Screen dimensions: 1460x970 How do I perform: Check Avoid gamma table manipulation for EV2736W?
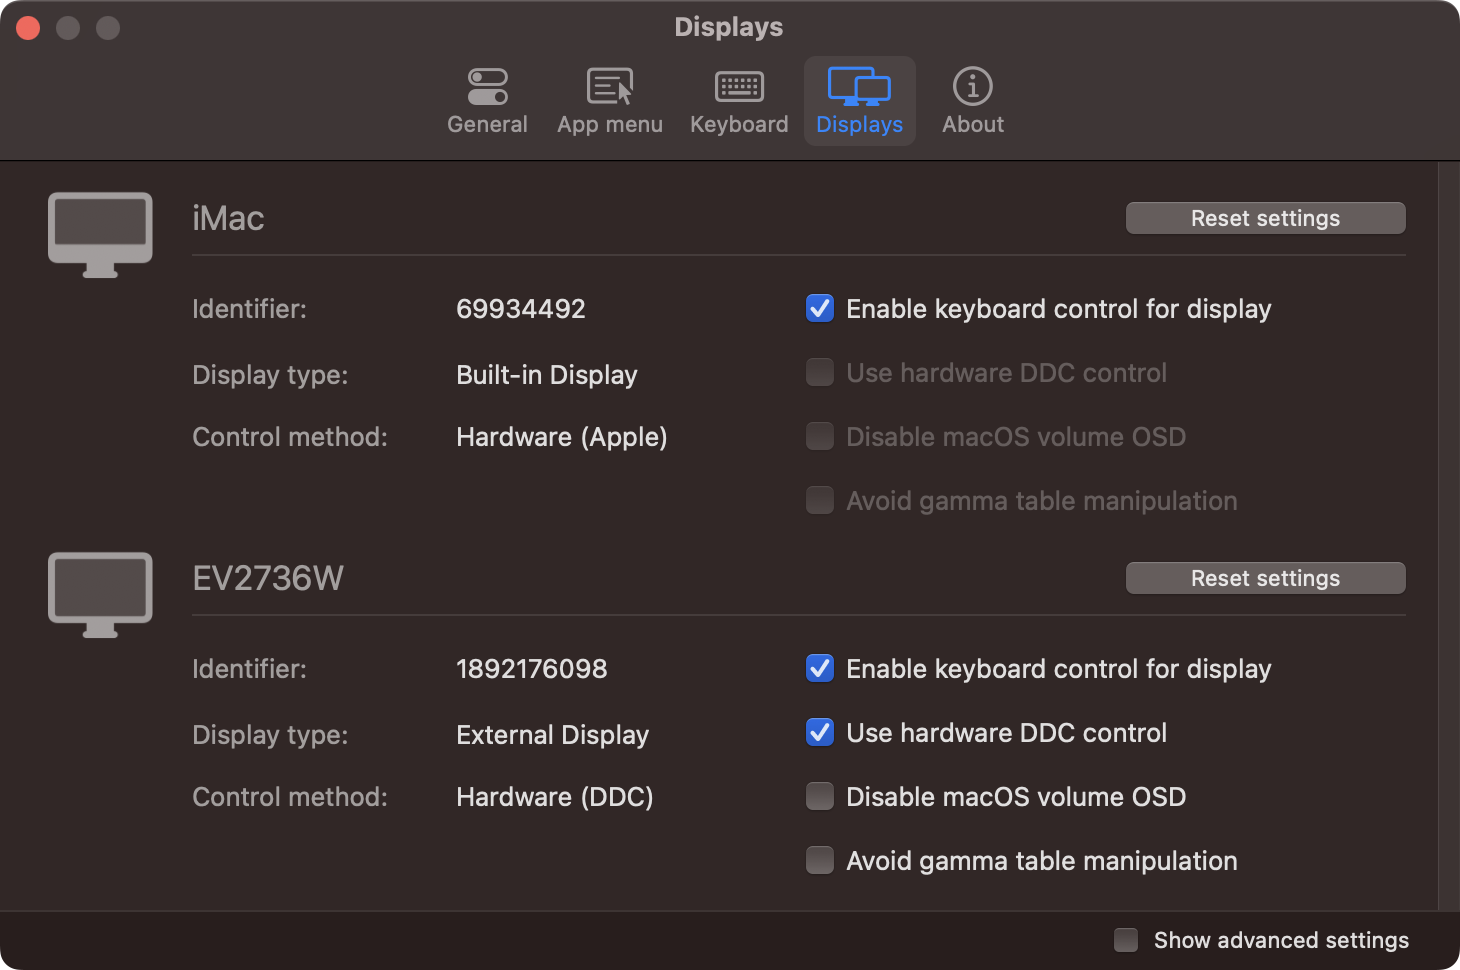(819, 860)
